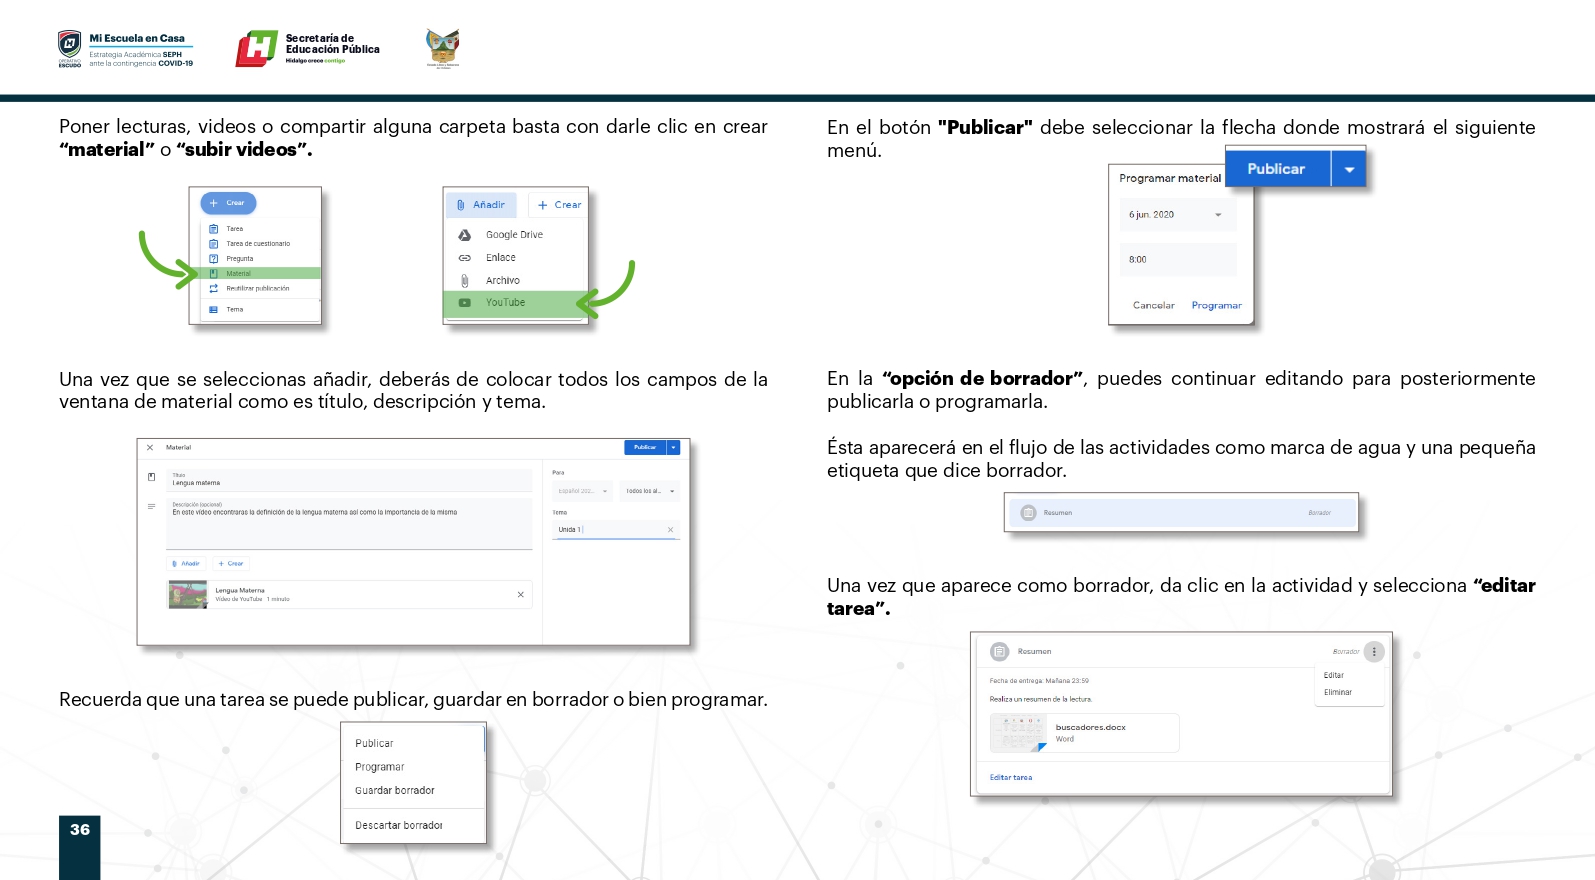The image size is (1595, 880).
Task: Click the Secretaría de Educación Pública logo
Action: pos(308,49)
